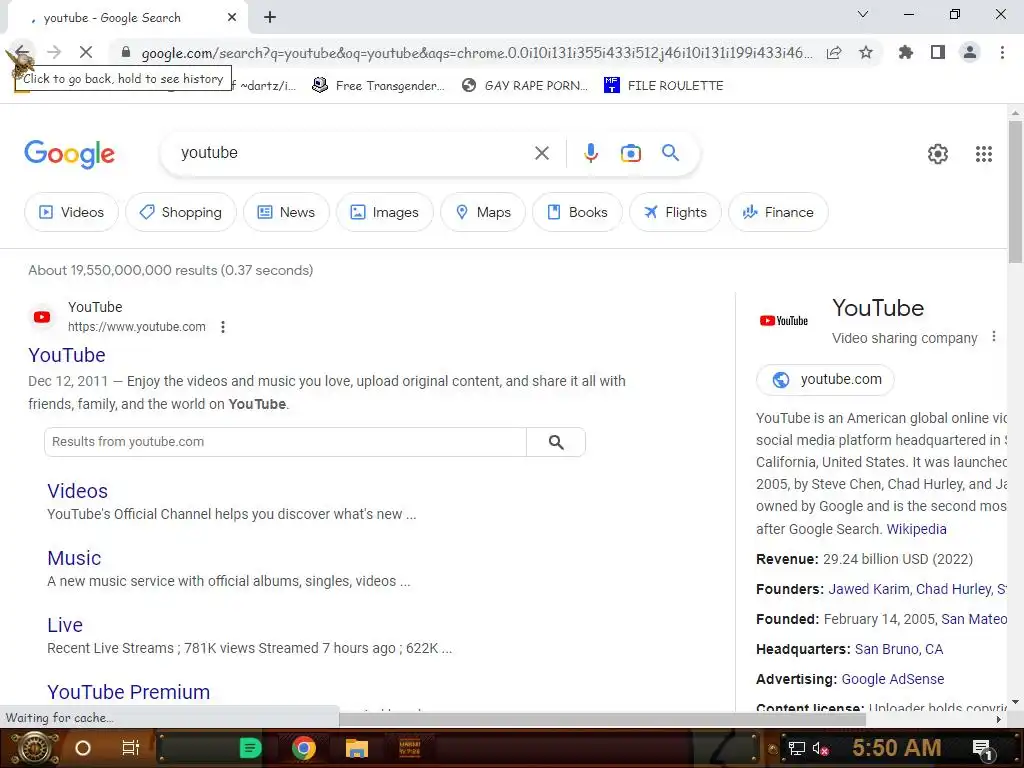The height and width of the screenshot is (768, 1024).
Task: Open a new browser tab
Action: coord(270,18)
